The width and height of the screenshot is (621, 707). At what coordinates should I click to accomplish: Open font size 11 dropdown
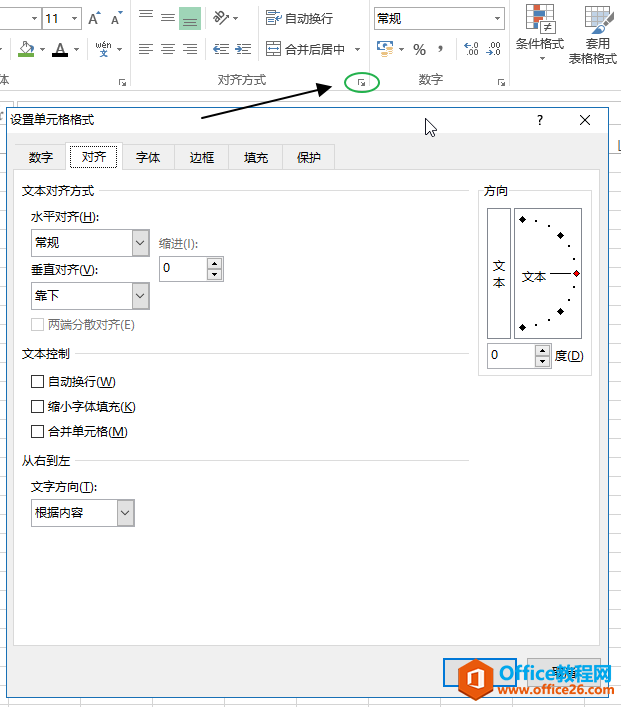[74, 18]
